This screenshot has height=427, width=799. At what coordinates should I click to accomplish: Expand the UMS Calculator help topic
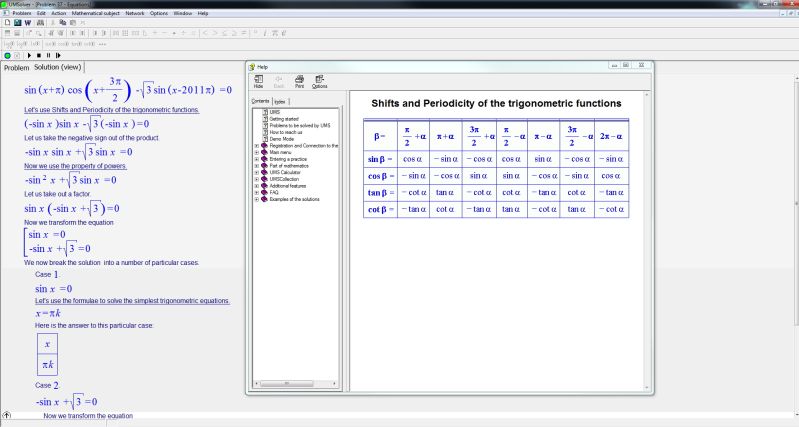point(256,172)
